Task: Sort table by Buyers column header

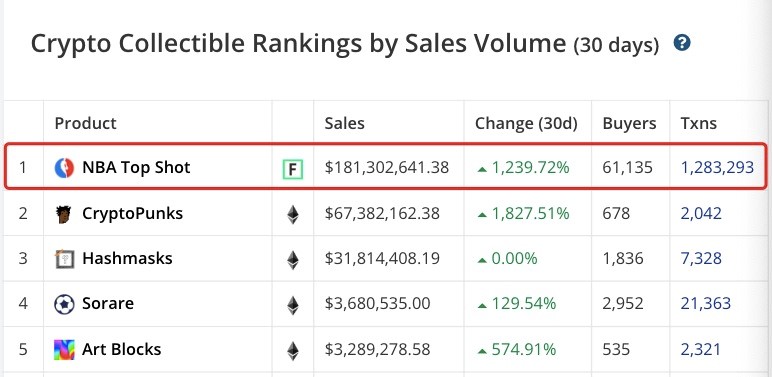Action: [x=629, y=124]
